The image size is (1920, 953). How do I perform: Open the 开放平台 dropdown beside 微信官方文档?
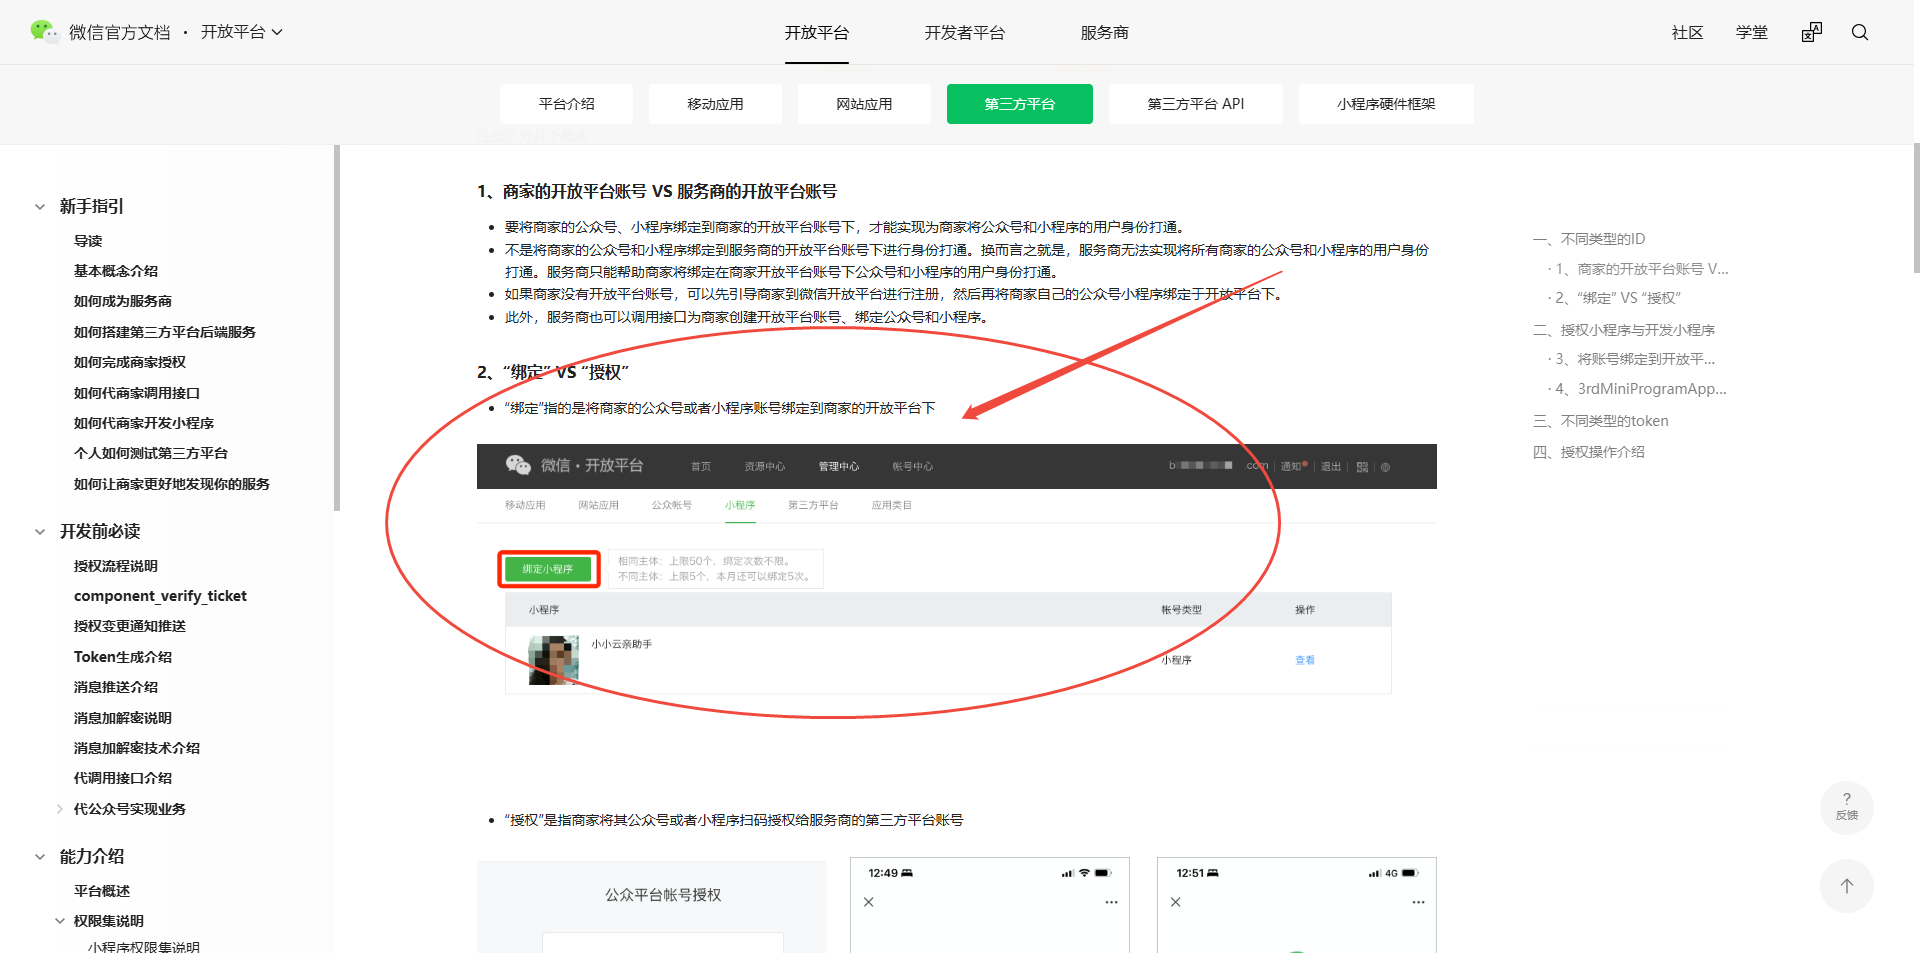tap(242, 32)
